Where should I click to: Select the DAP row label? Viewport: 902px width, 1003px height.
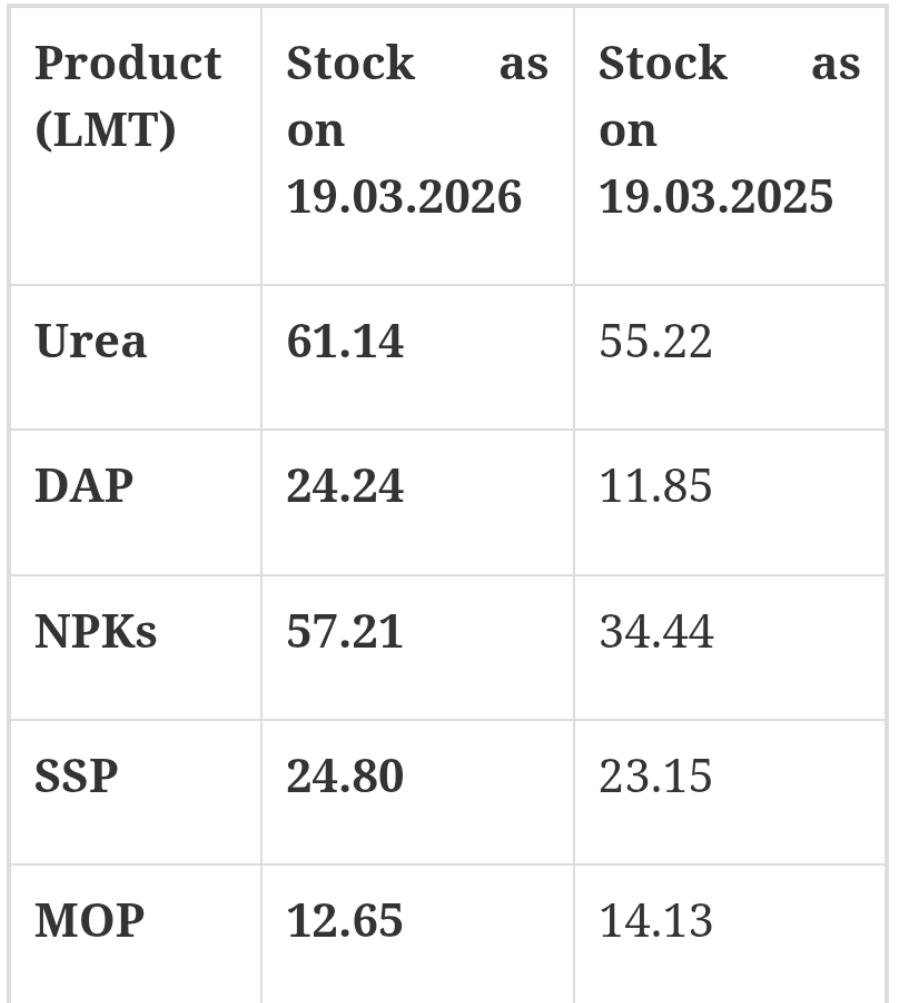84,487
